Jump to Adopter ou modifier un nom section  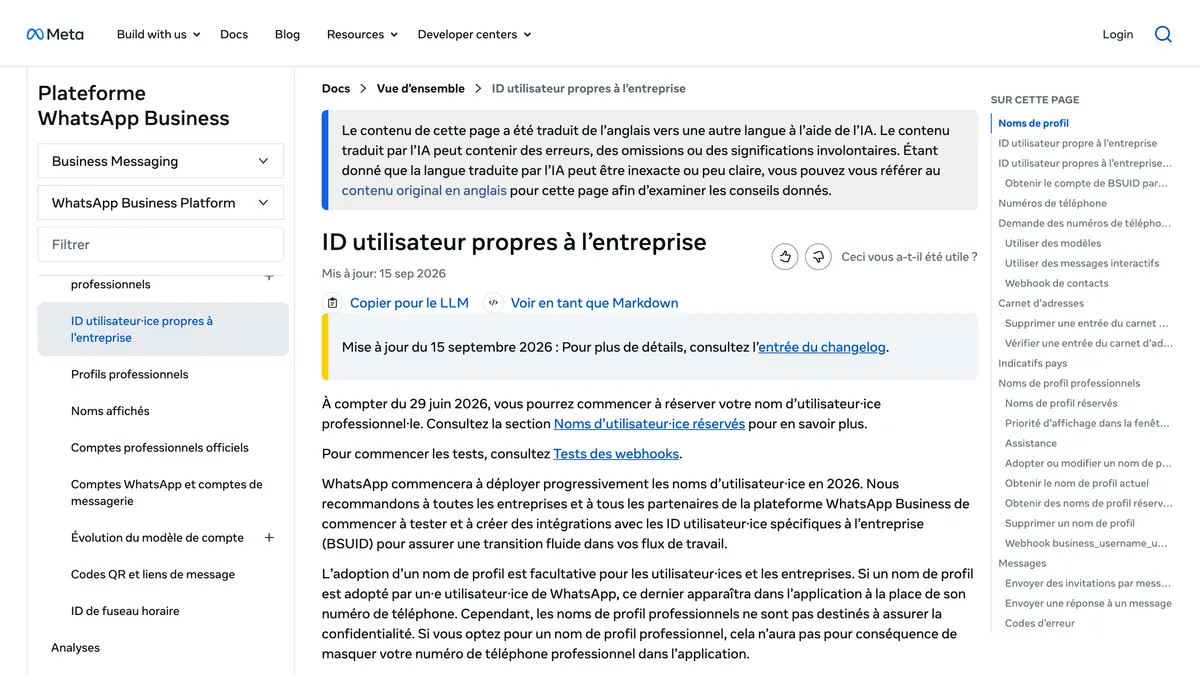point(1088,463)
